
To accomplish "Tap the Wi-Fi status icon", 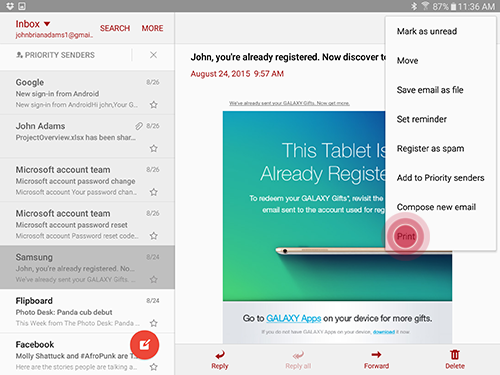I will (425, 6).
